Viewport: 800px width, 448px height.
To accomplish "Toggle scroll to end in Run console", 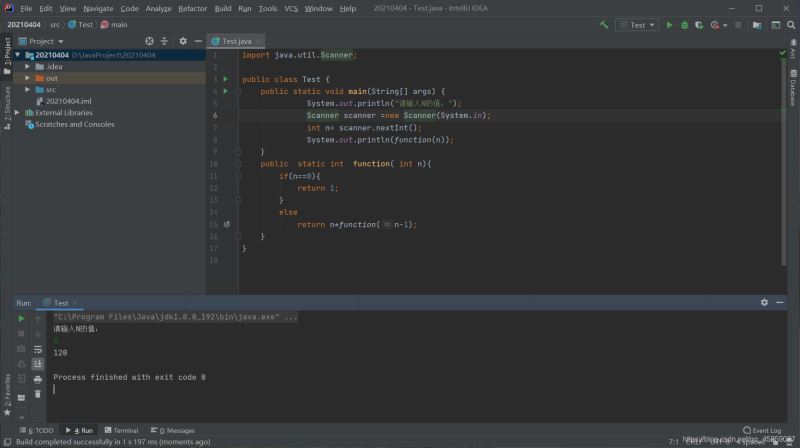I will click(x=37, y=364).
